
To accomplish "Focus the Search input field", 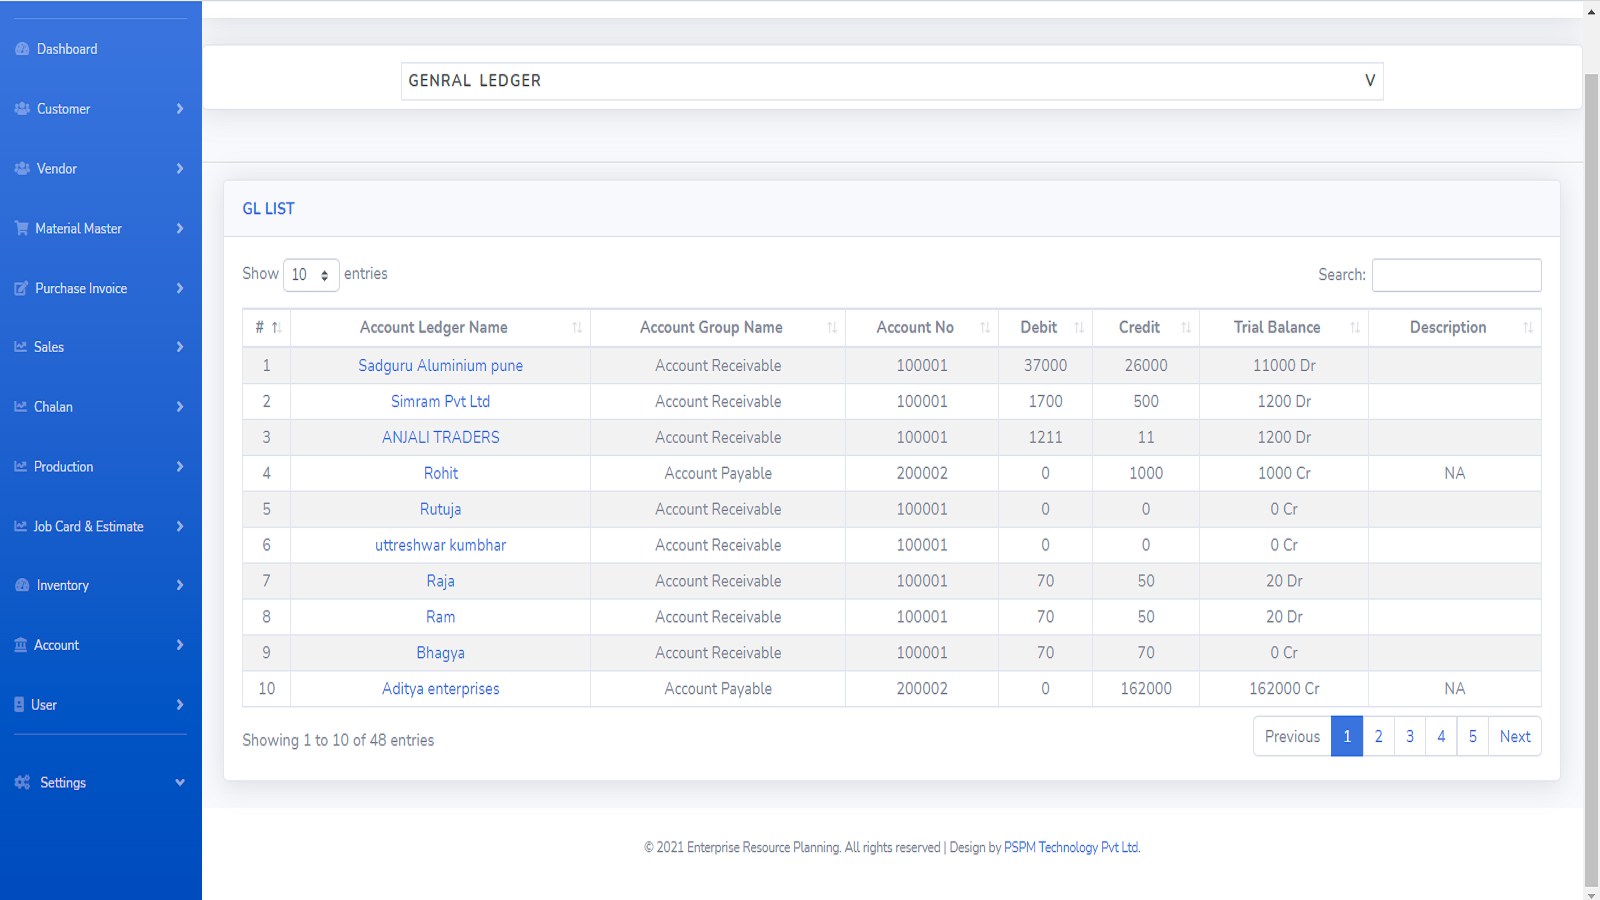I will [x=1455, y=275].
